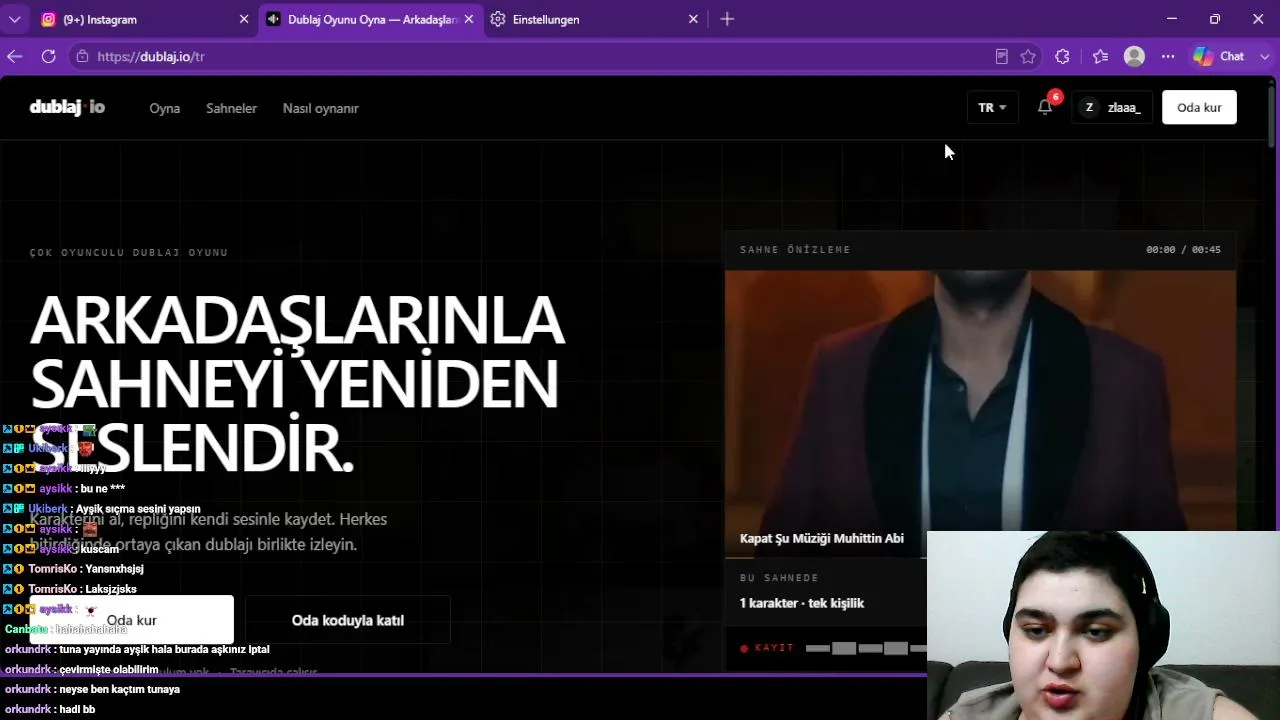
Task: Open the zlaaa_ user profile menu
Action: 1112,108
